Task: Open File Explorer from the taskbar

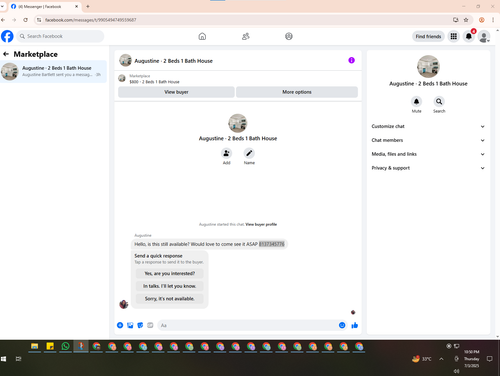Action: 34,346
